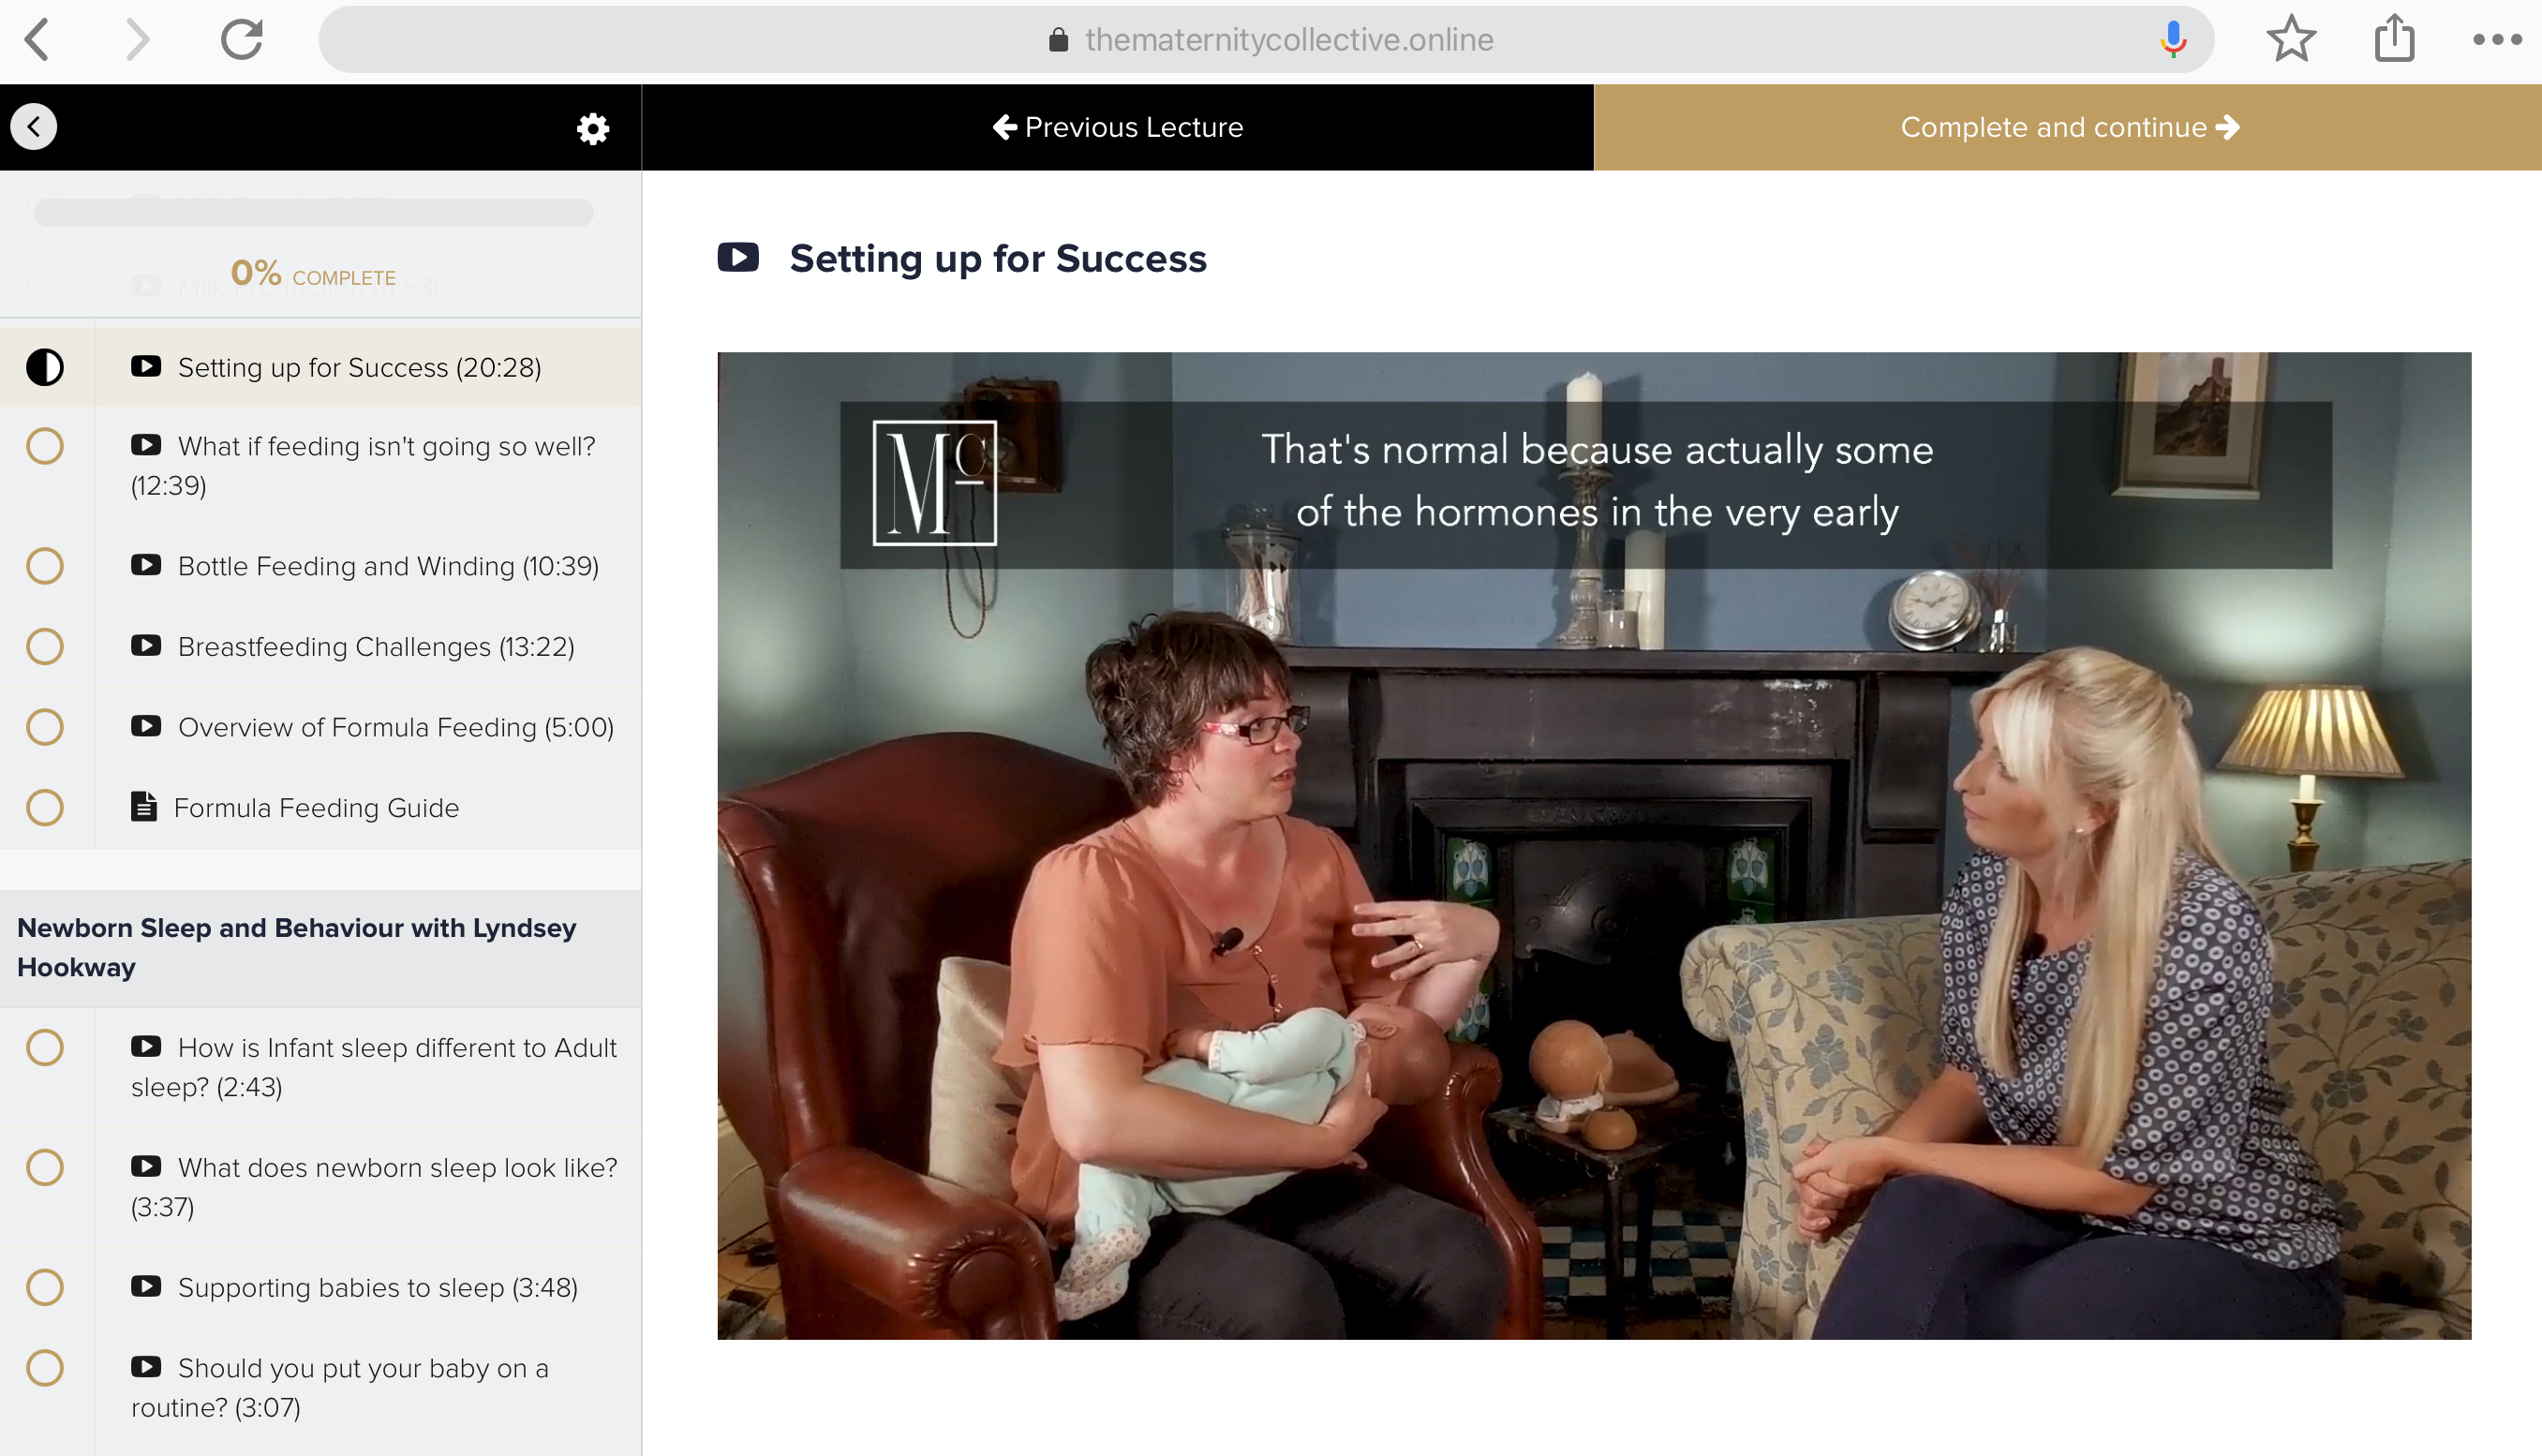The image size is (2542, 1456).
Task: Toggle completion circle for Overview of Formula Feeding
Action: coord(45,727)
